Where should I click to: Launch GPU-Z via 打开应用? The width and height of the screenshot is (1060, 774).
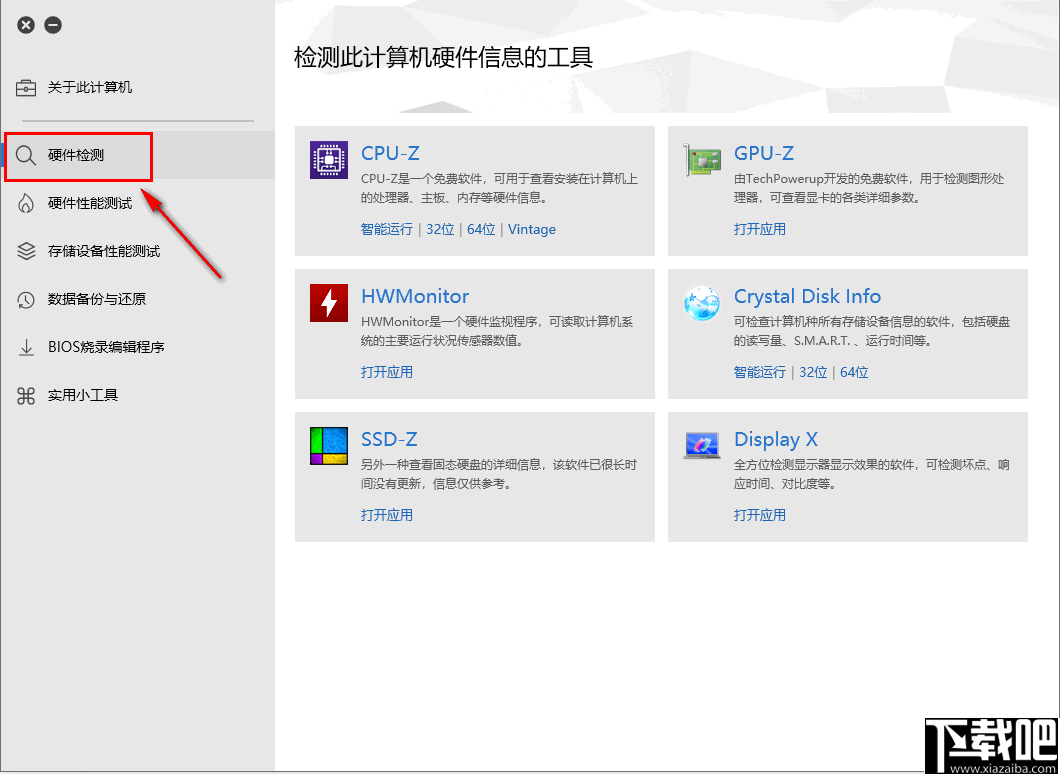761,229
